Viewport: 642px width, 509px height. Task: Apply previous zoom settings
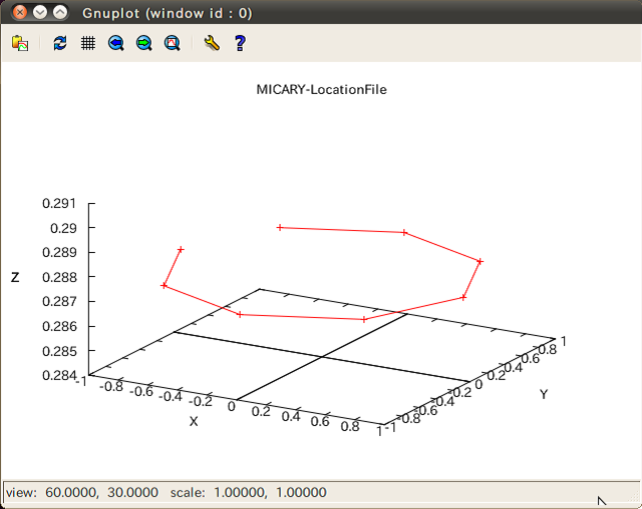tap(116, 43)
